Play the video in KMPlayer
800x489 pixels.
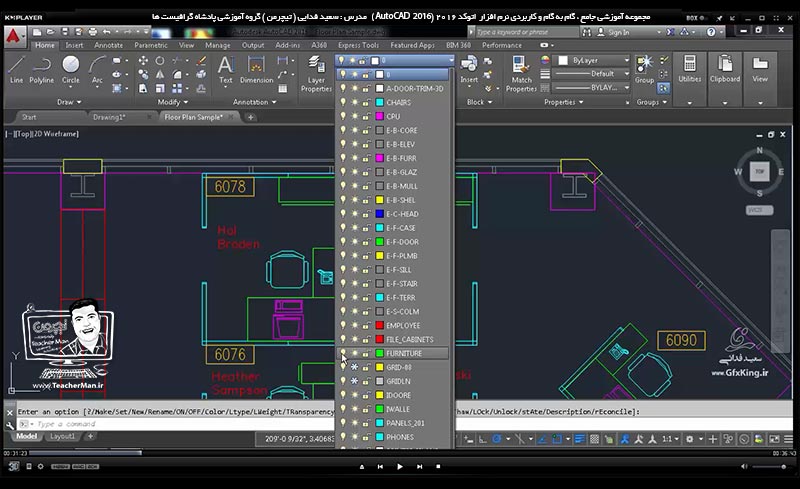point(399,466)
